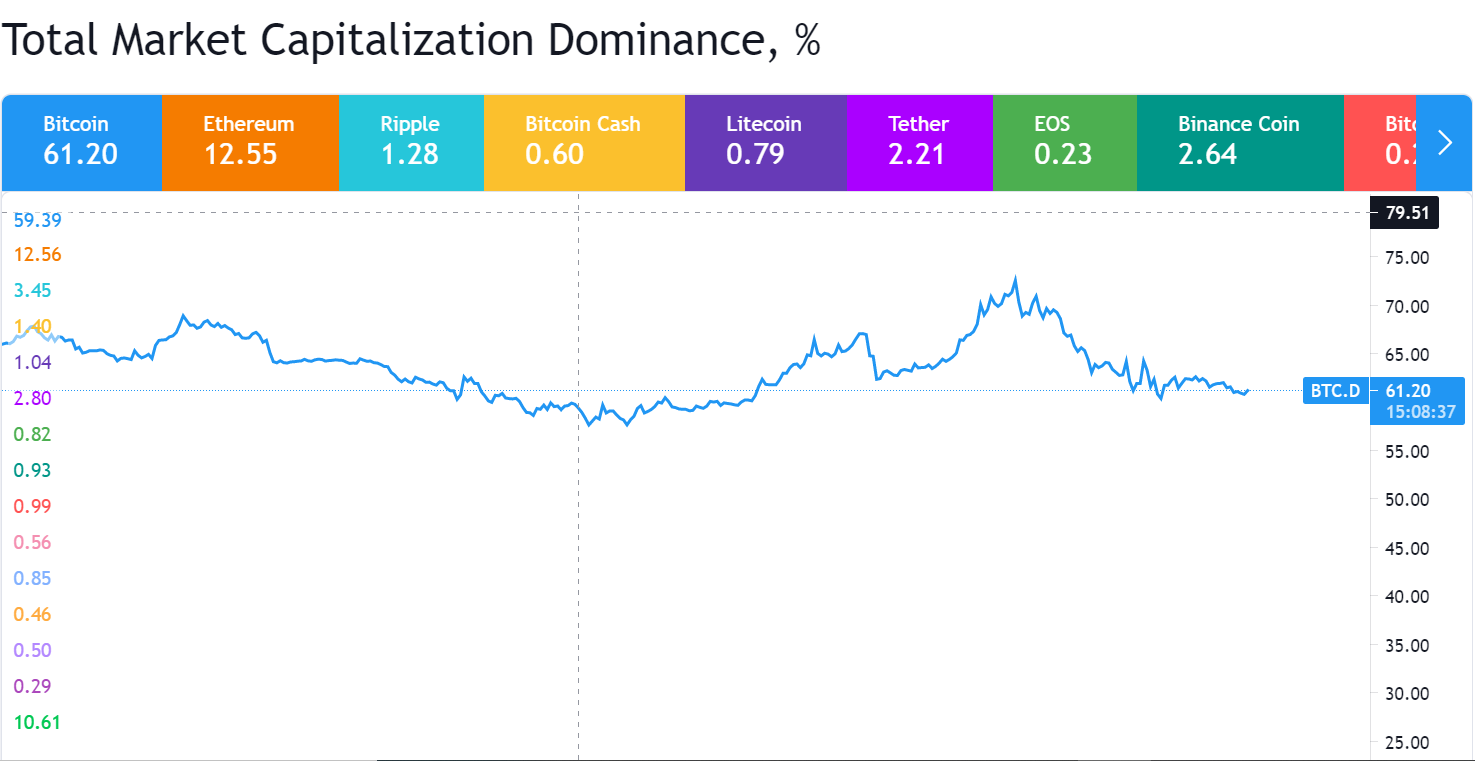Click the Total Market Capitalization Dominance heading

click(x=410, y=41)
